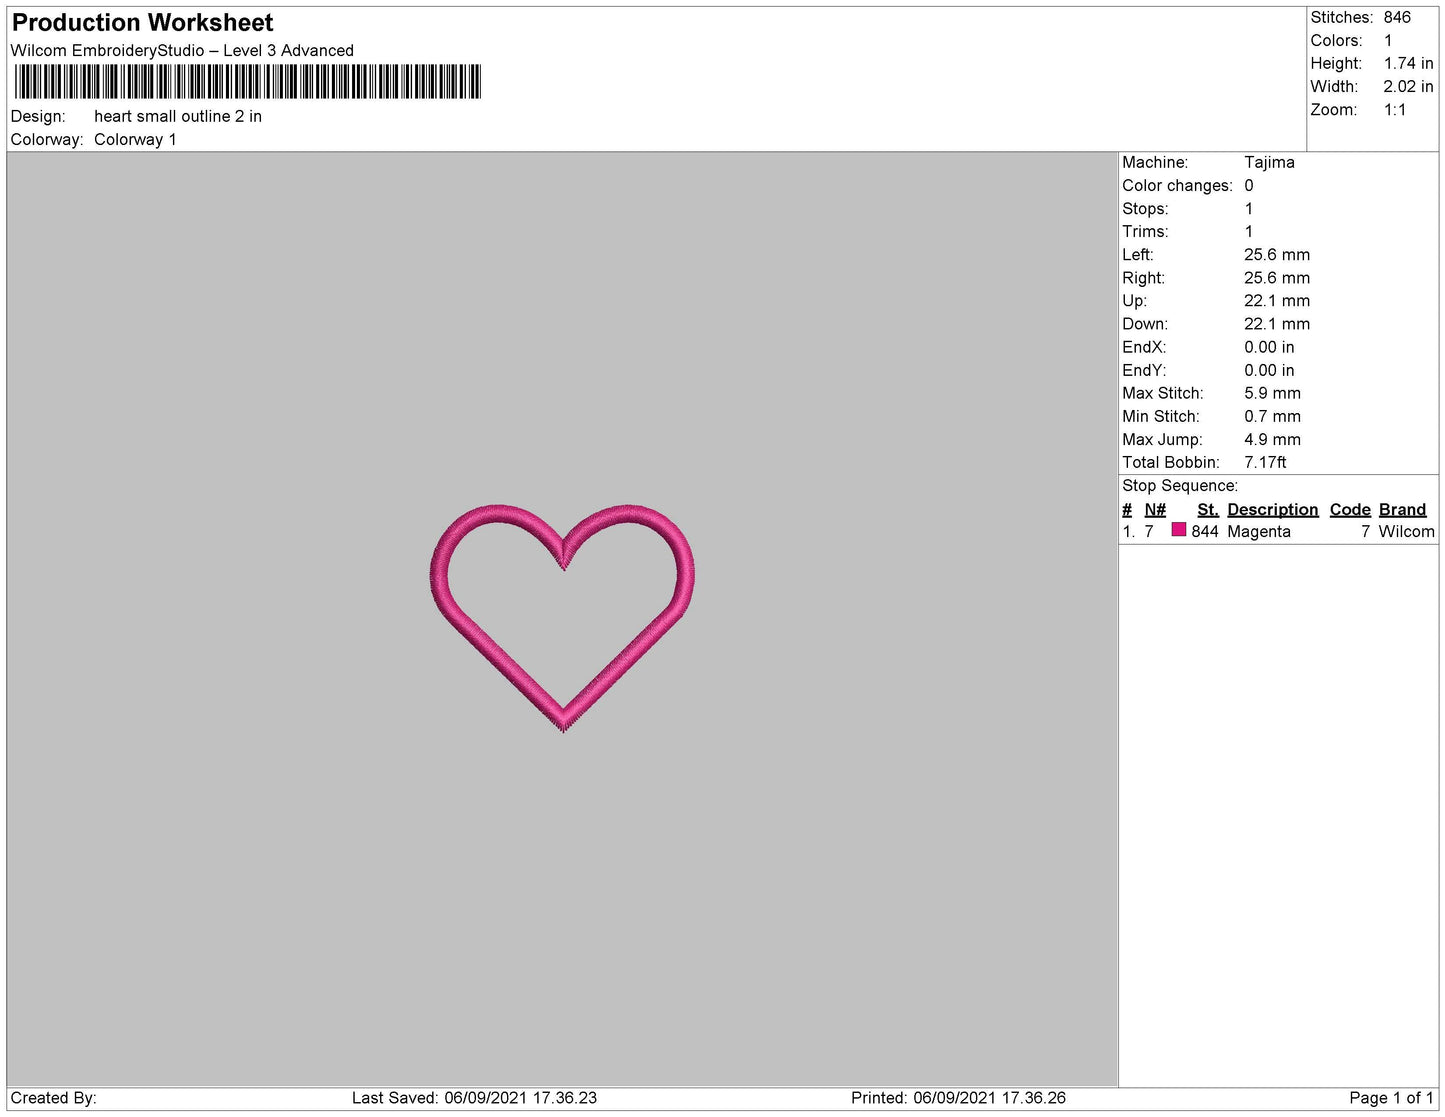Click the Up value '22.1 mm'
The height and width of the screenshot is (1117, 1445).
1277,301
